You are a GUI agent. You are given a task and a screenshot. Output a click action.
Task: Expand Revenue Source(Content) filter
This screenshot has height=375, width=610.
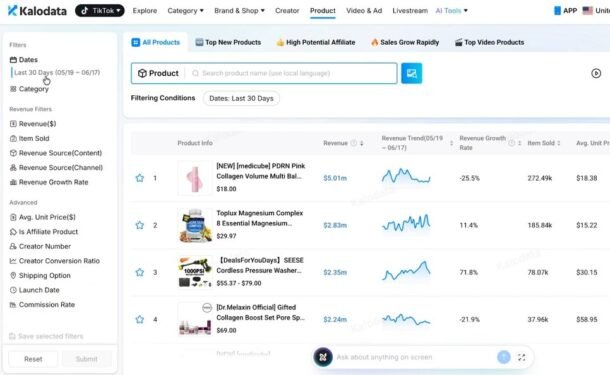tap(56, 153)
